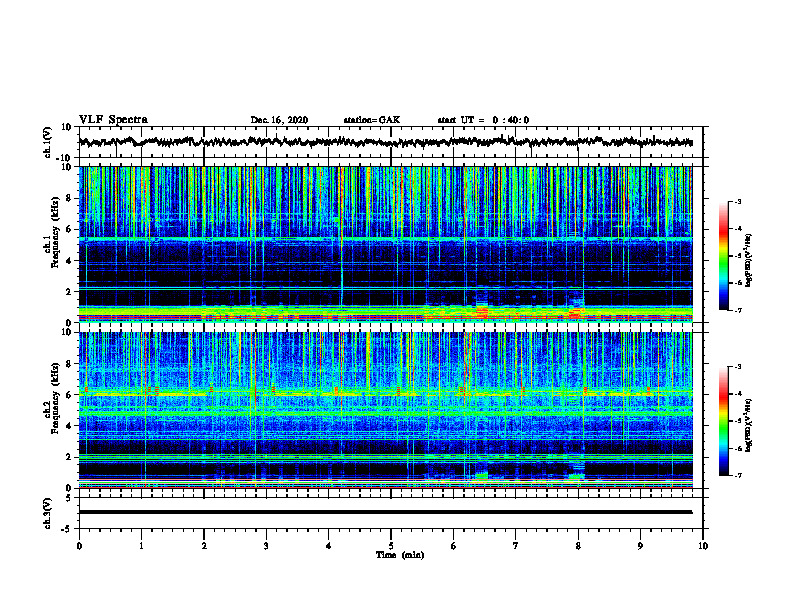The height and width of the screenshot is (612, 792).
Task: Click the ch.1 spectrogram color scale bar
Action: [x=723, y=256]
